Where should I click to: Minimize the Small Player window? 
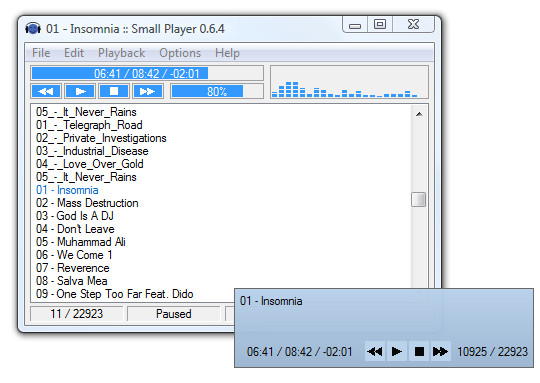coord(355,25)
